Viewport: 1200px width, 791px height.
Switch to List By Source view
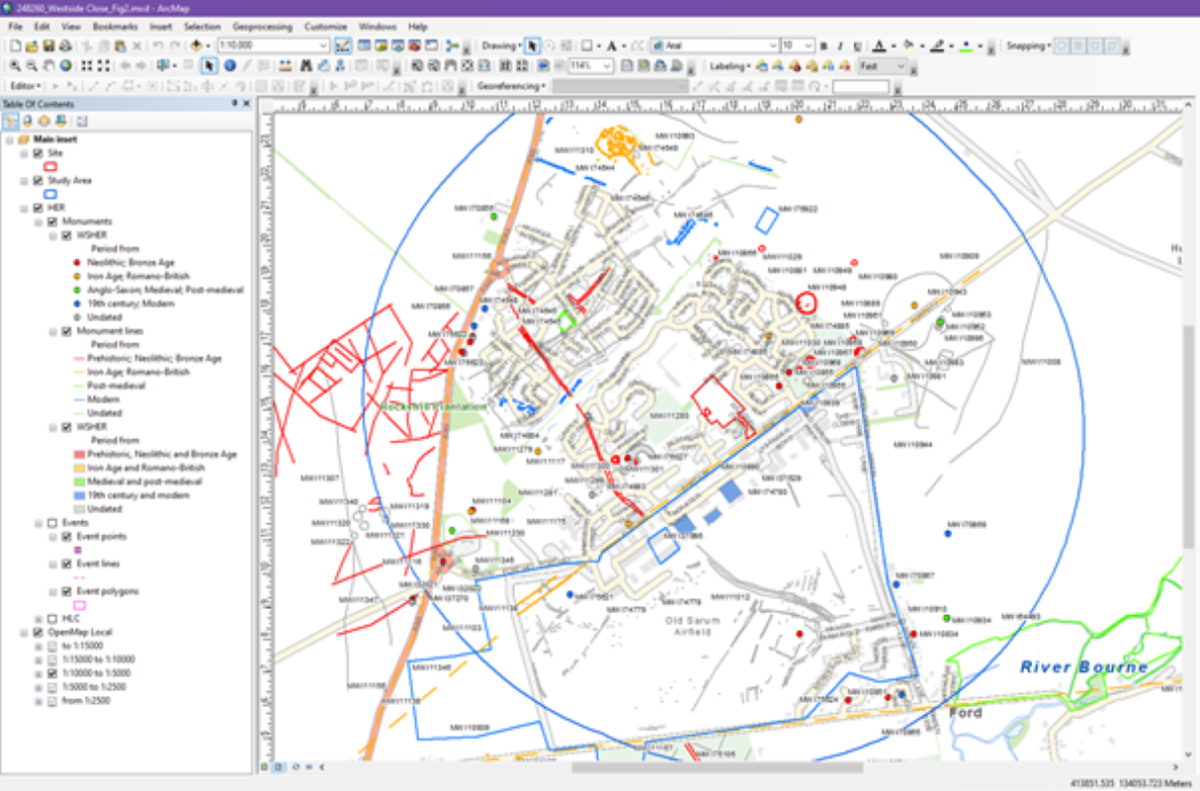pyautogui.click(x=27, y=121)
